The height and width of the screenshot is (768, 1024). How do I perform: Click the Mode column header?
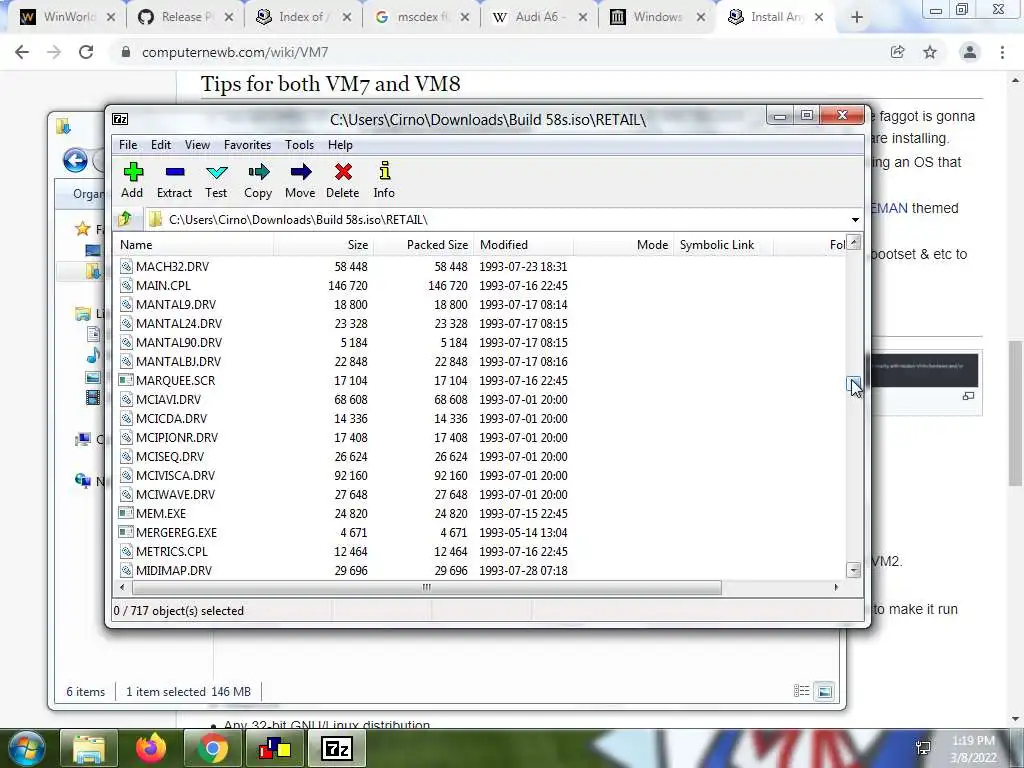click(623, 245)
